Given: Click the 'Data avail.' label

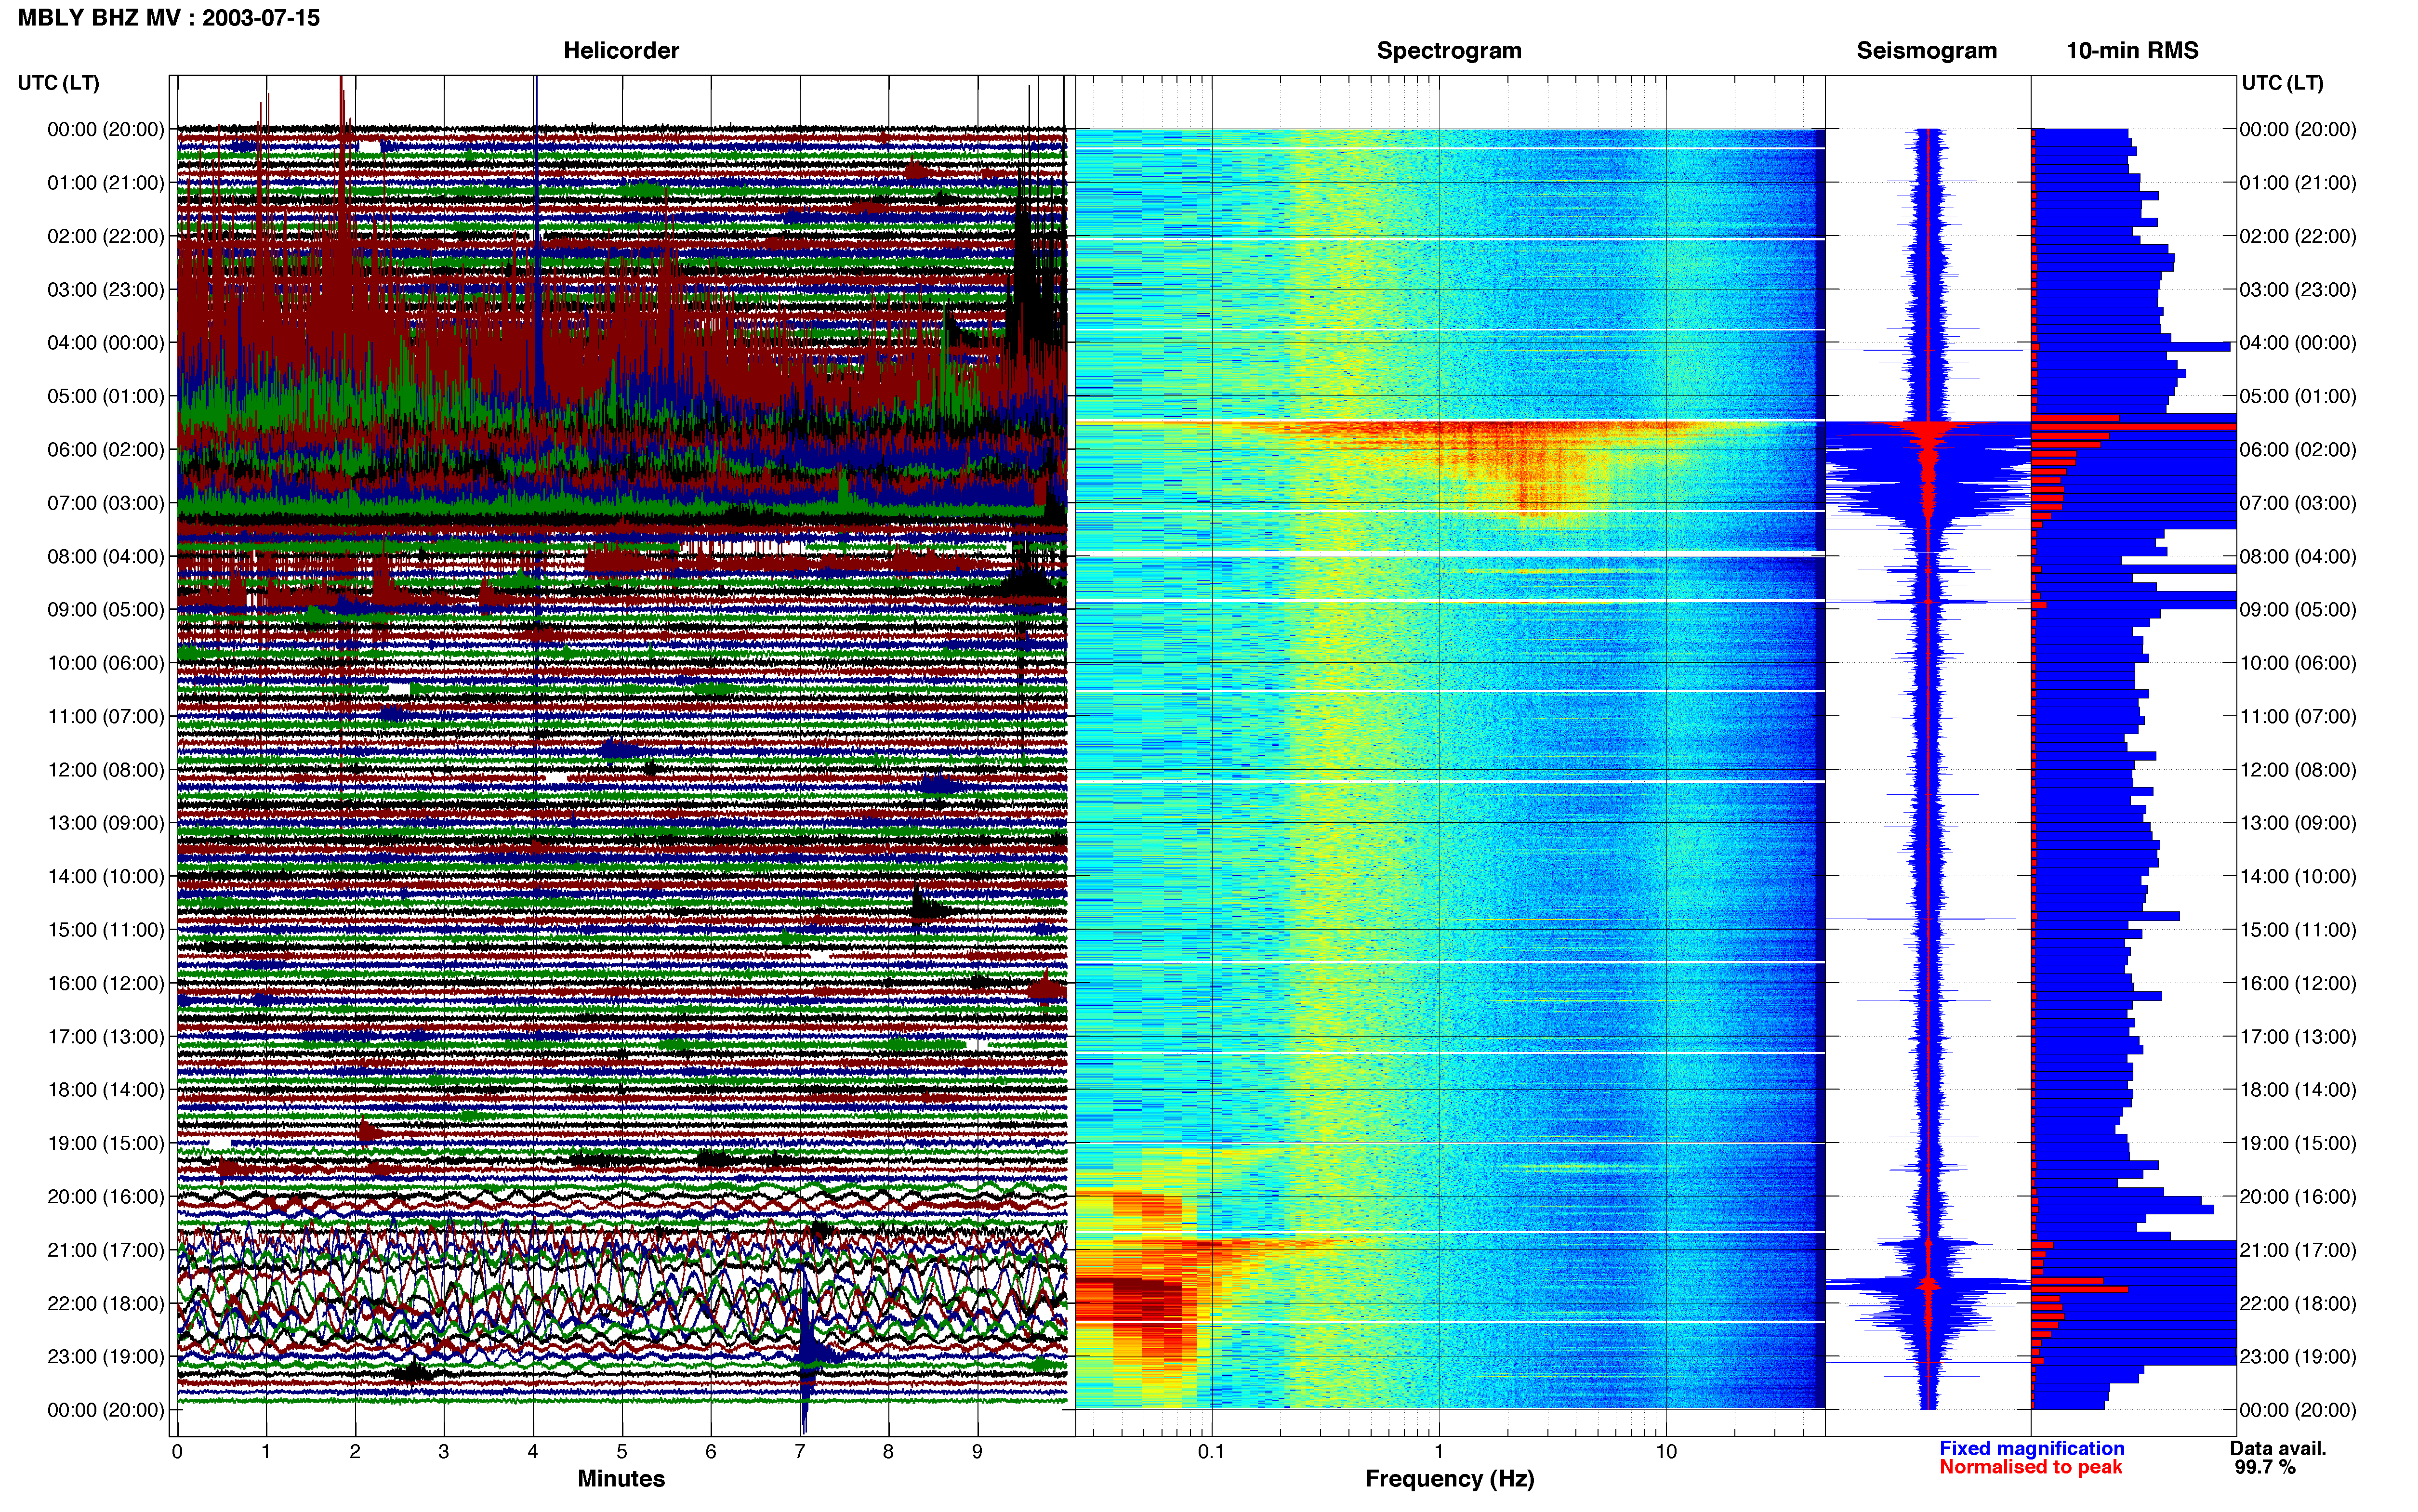Looking at the screenshot, I should click(x=2278, y=1448).
